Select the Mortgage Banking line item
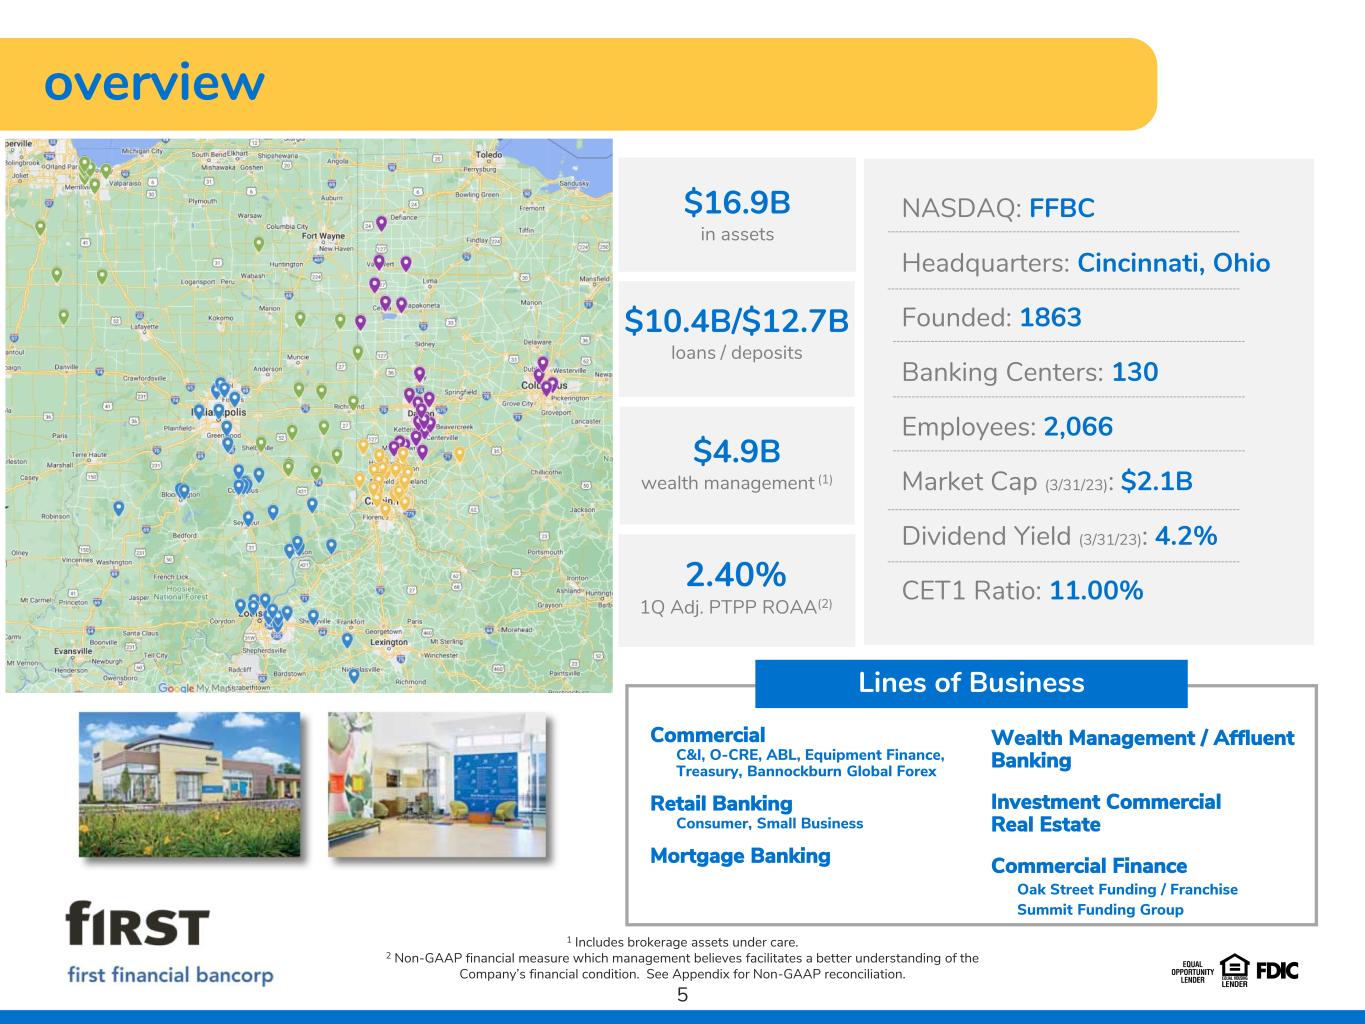1365x1024 pixels. point(740,856)
